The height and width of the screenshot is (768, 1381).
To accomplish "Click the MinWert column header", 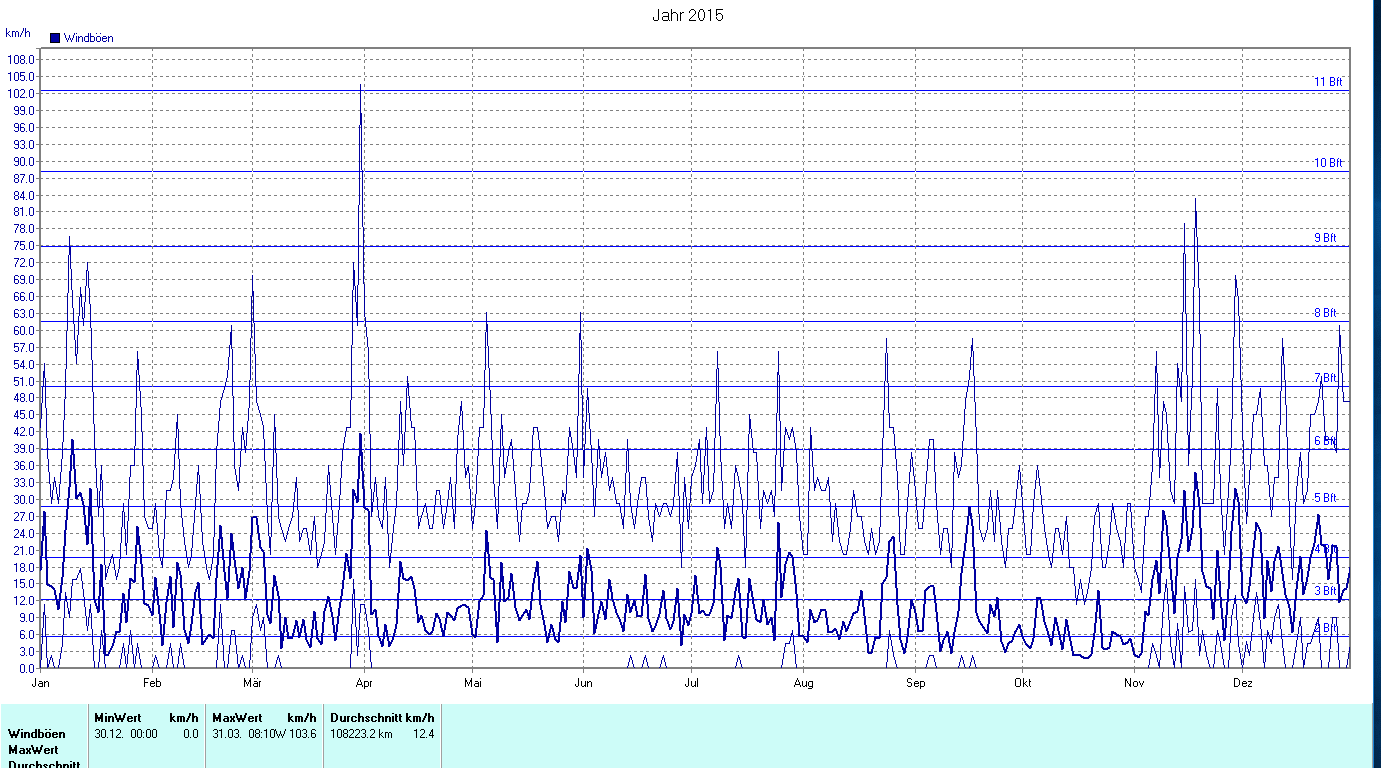I will (x=118, y=718).
